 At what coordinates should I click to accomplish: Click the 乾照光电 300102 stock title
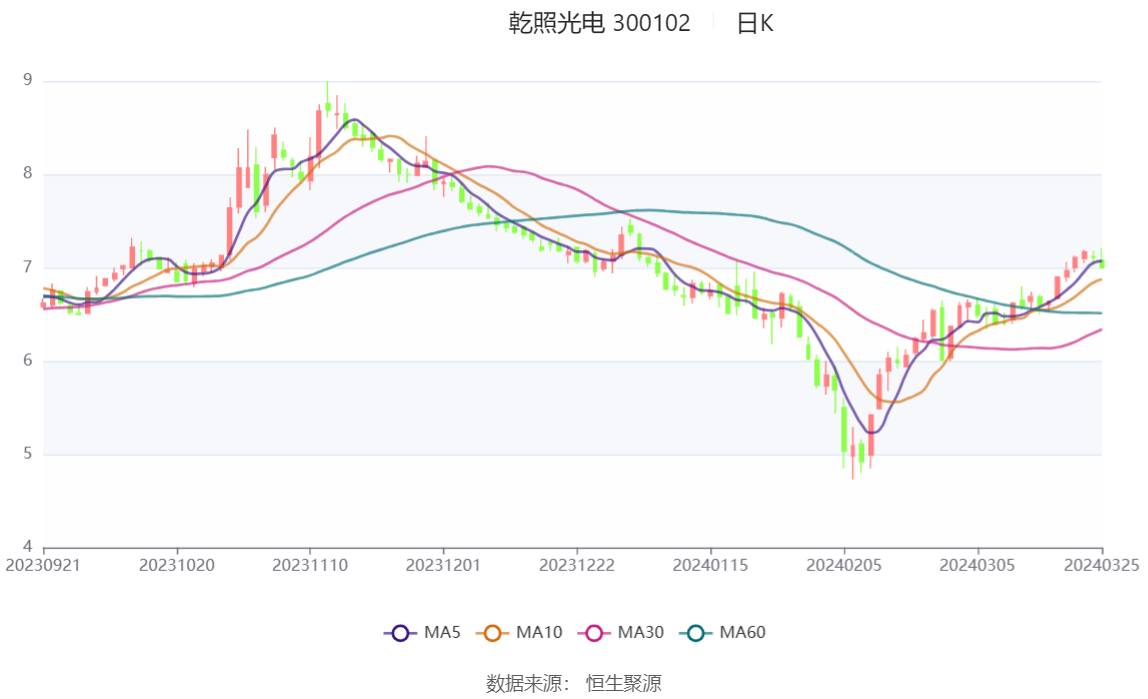point(600,23)
